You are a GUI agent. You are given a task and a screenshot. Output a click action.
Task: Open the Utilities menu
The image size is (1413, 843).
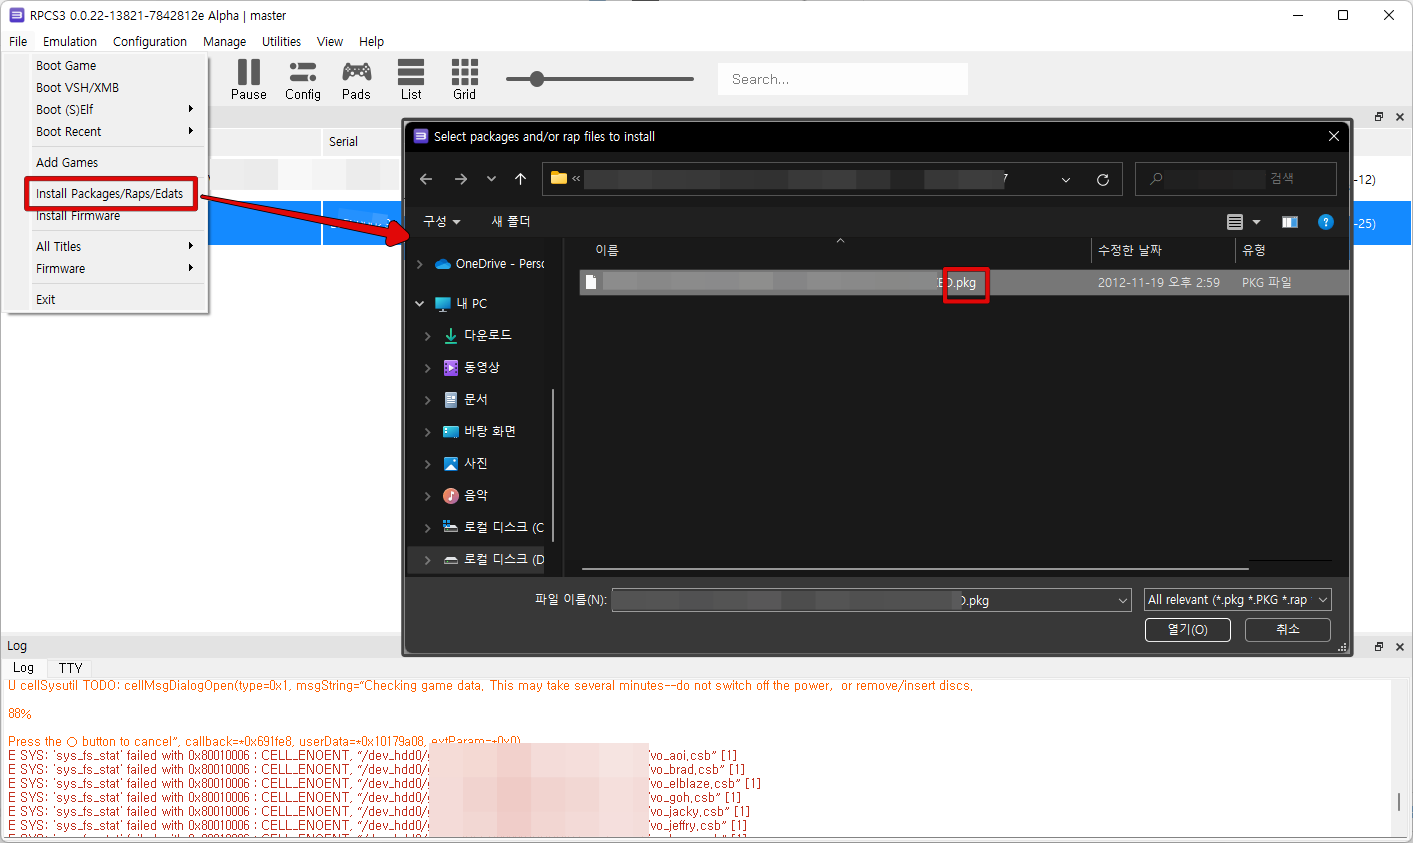(x=281, y=42)
